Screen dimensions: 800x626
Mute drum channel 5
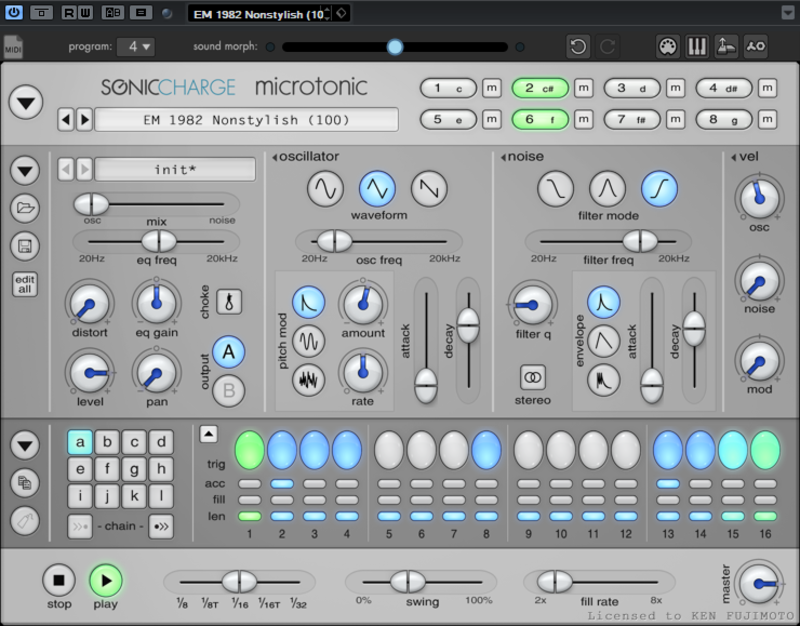click(x=492, y=119)
